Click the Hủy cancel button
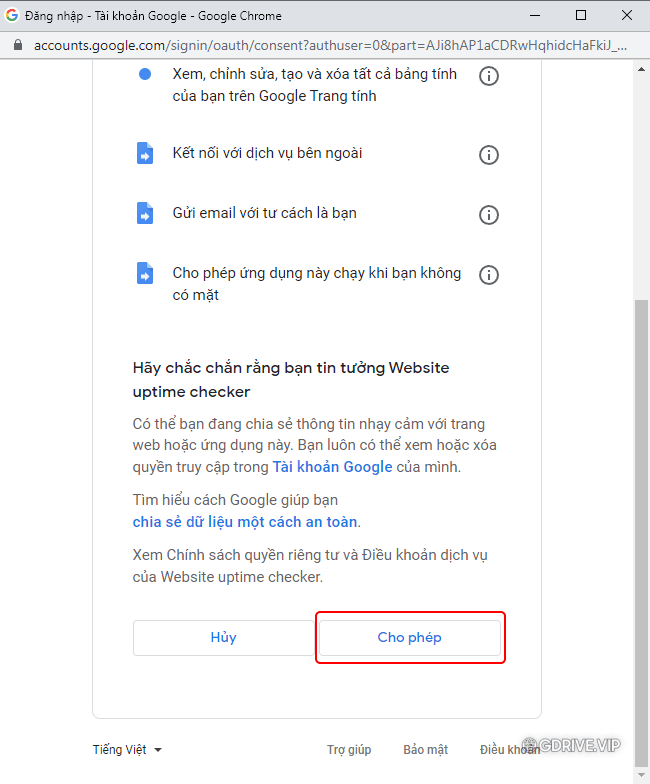Image resolution: width=650 pixels, height=784 pixels. coord(223,638)
